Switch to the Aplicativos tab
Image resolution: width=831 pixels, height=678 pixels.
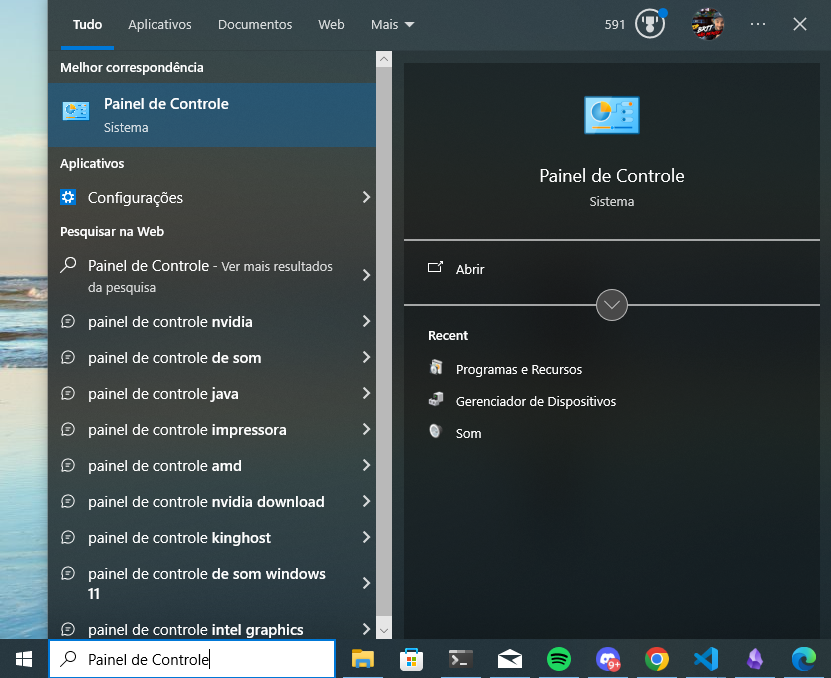pos(160,24)
